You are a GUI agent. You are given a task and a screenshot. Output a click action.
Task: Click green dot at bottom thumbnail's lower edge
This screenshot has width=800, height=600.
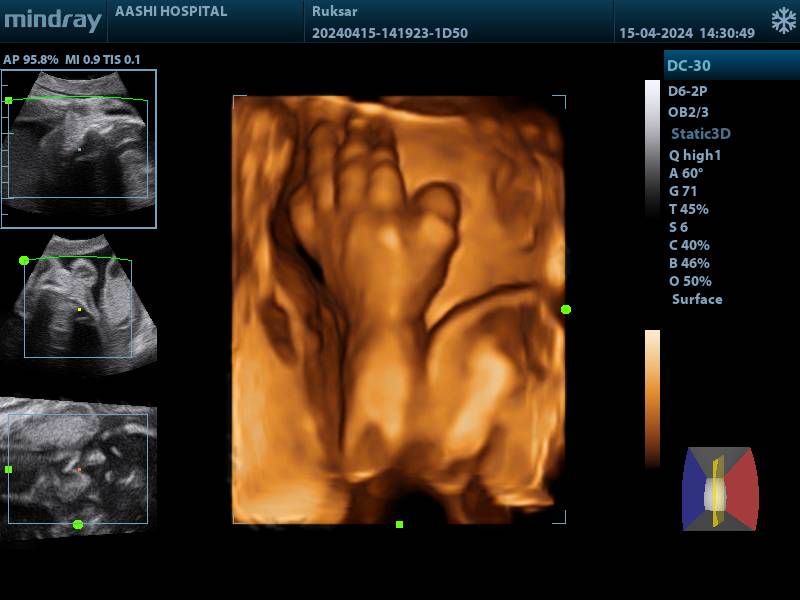78,524
